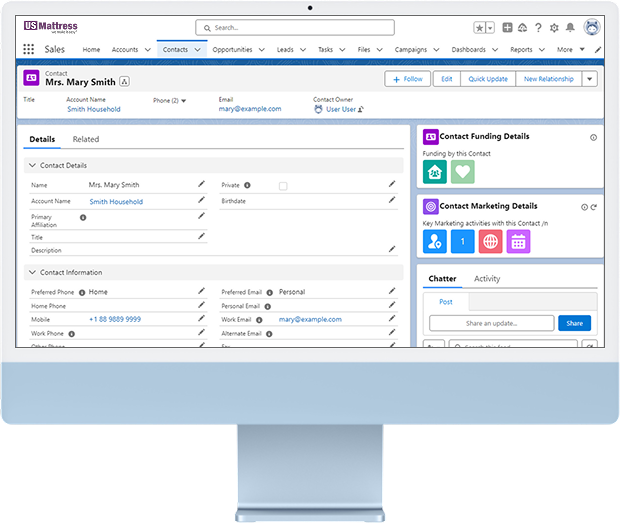Screen dimensions: 620x523
Task: Collapse the Contact Details section
Action: click(x=33, y=165)
